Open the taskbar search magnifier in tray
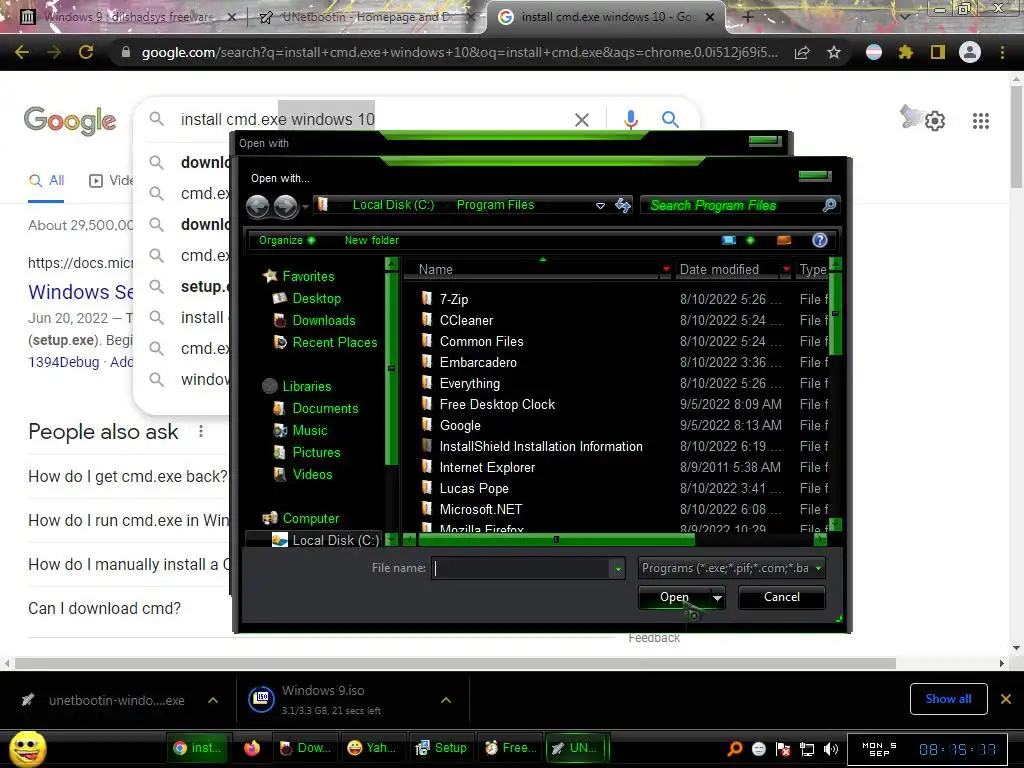 tap(735, 749)
